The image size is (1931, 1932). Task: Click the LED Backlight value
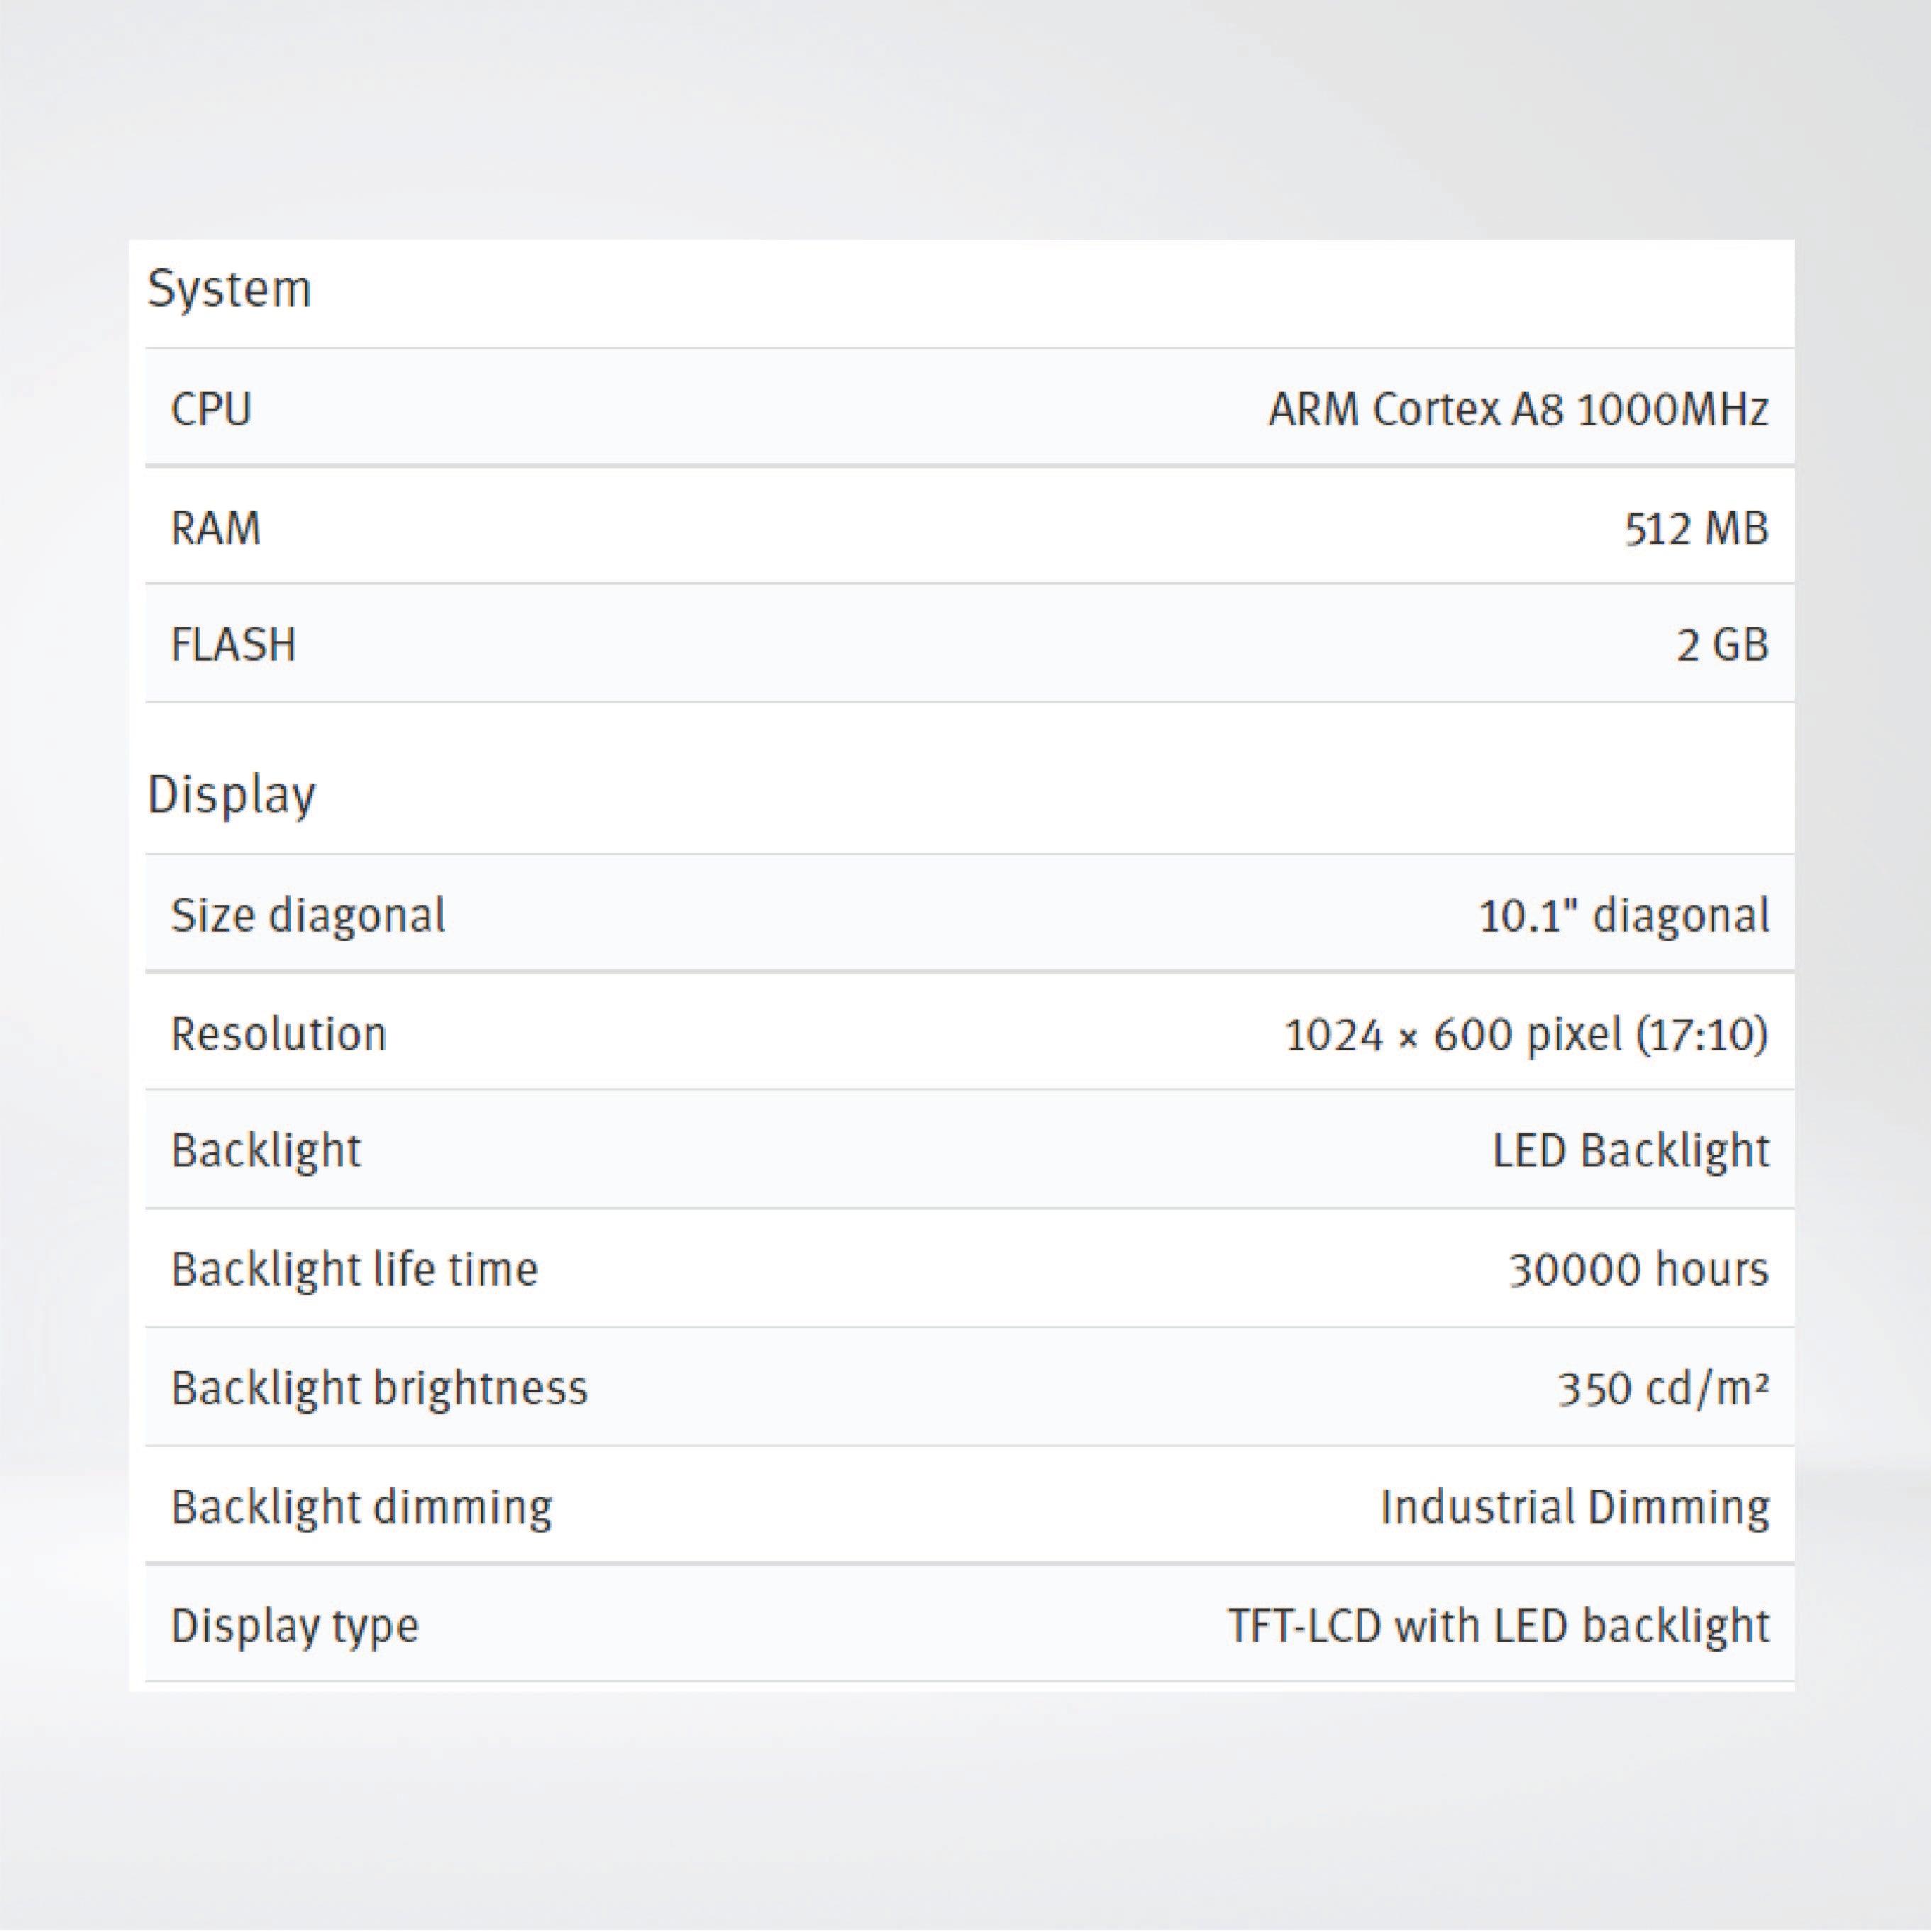point(1630,1151)
